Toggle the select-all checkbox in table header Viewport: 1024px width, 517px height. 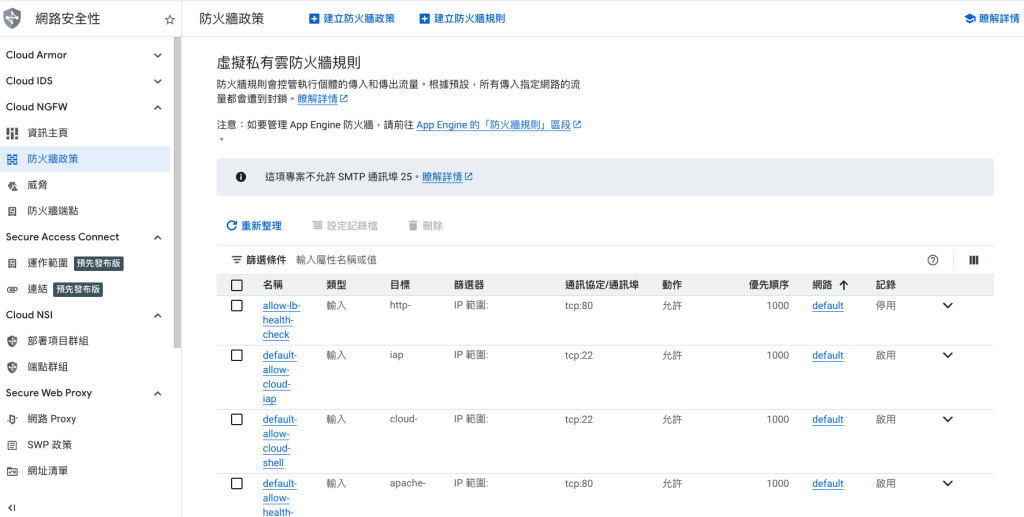[237, 285]
